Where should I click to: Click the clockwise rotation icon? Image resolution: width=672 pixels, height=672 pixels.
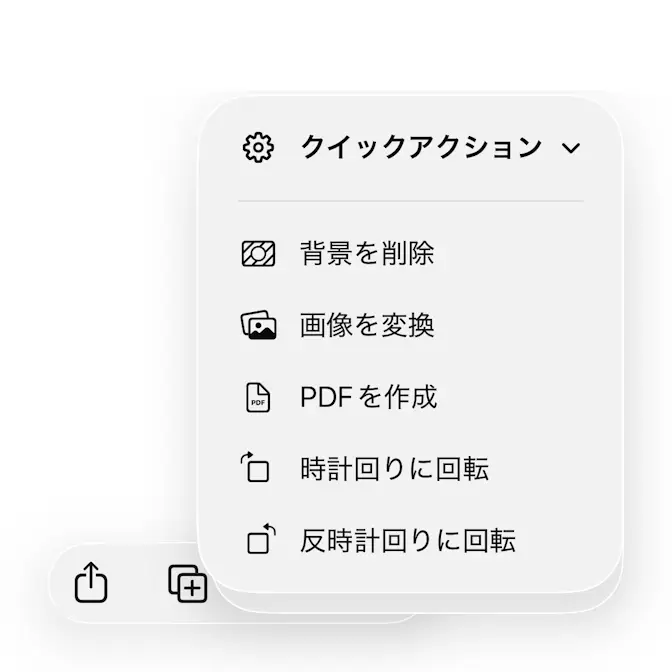click(258, 468)
